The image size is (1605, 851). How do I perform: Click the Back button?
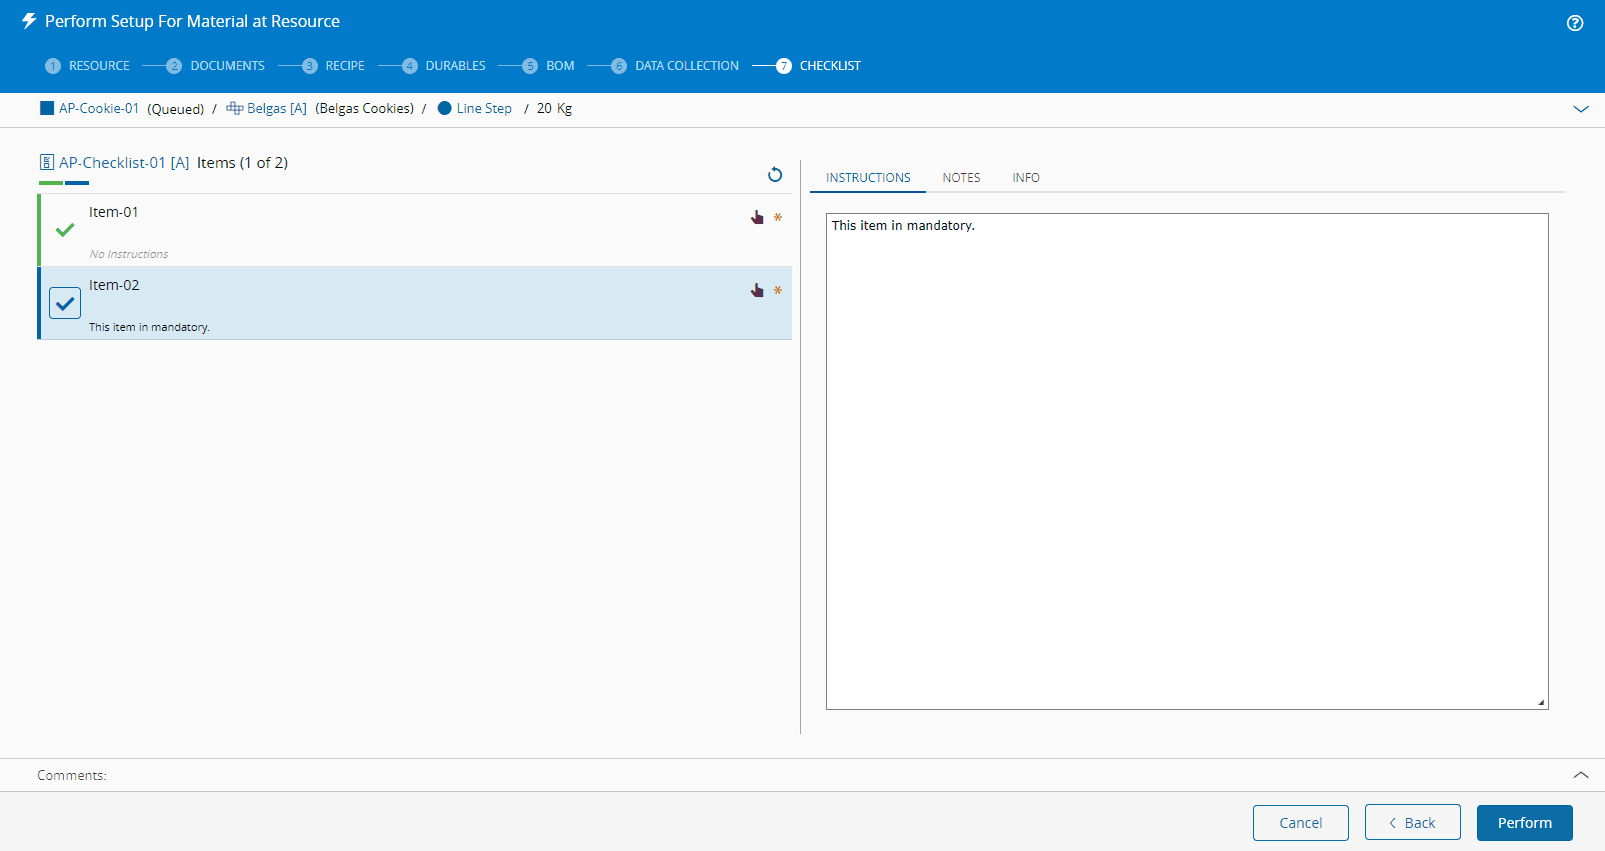click(1412, 823)
